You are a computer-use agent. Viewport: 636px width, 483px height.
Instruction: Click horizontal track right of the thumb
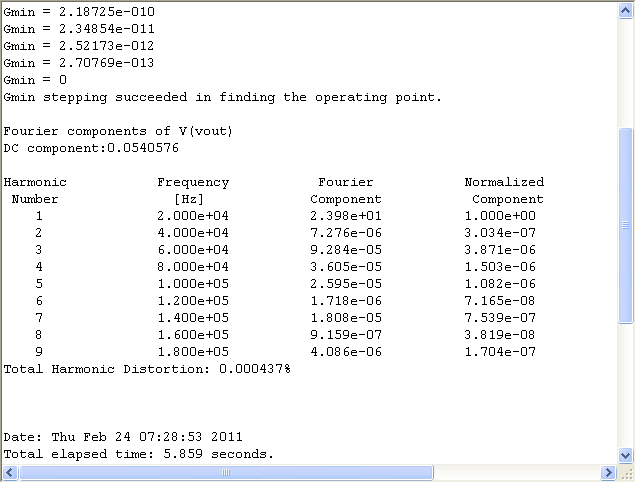tap(517, 472)
